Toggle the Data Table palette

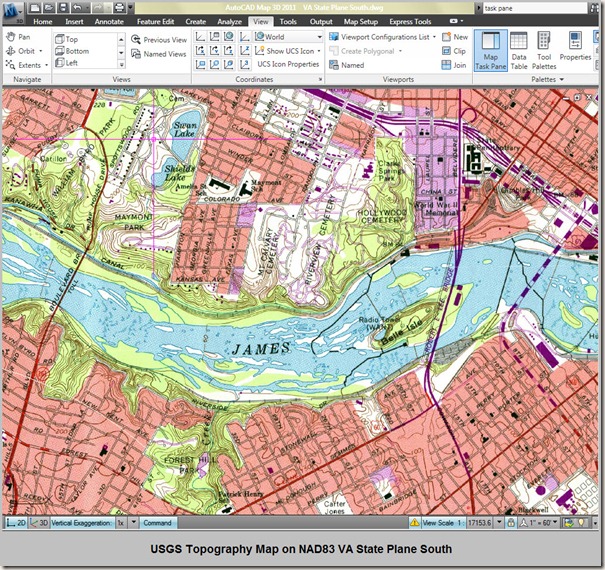(x=519, y=51)
